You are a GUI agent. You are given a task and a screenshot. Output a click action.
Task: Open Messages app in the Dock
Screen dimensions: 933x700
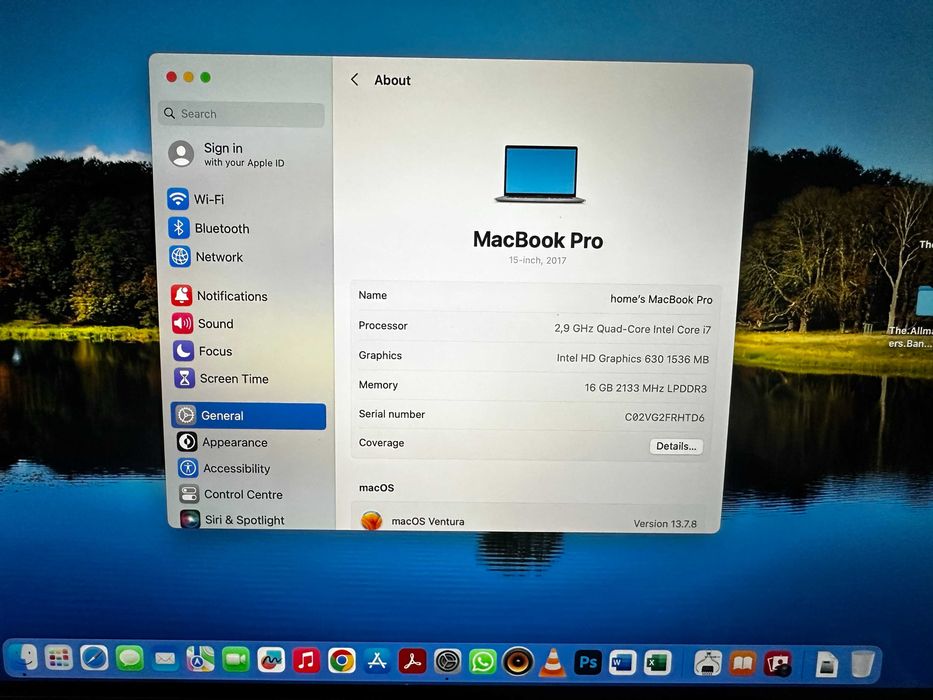129,659
